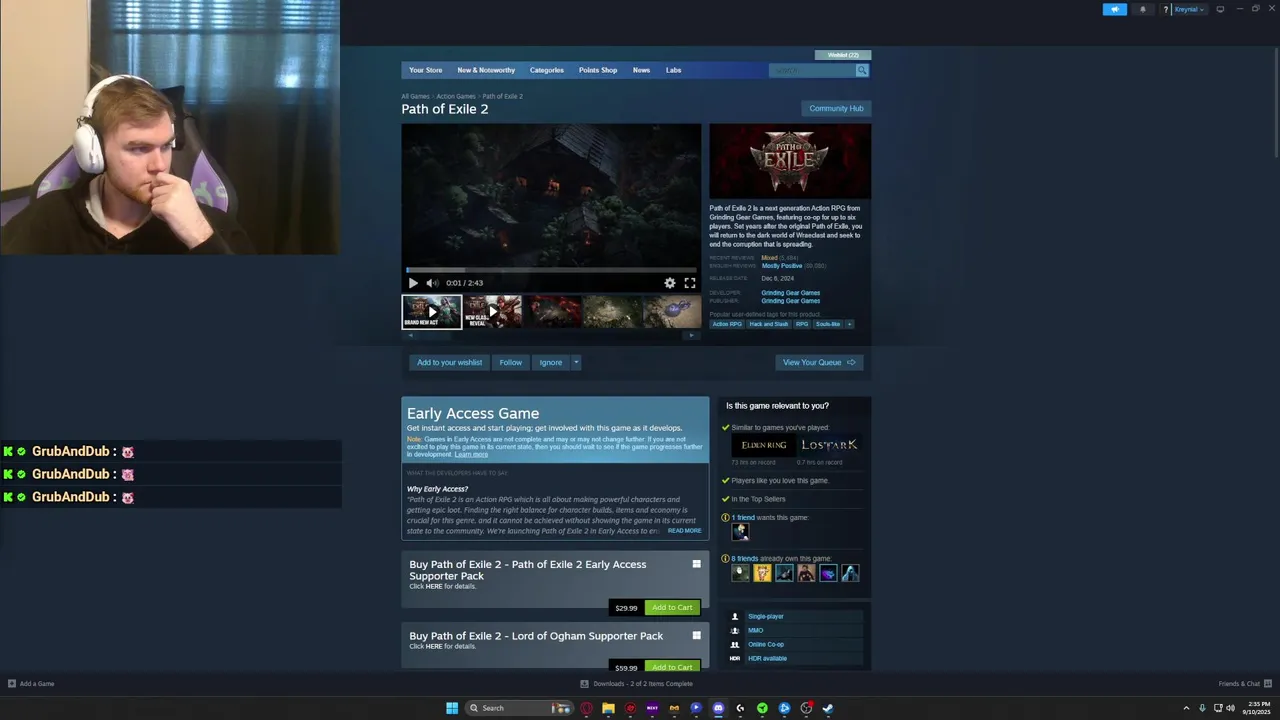
Task: Follow Path of Exile 2
Action: click(x=511, y=363)
